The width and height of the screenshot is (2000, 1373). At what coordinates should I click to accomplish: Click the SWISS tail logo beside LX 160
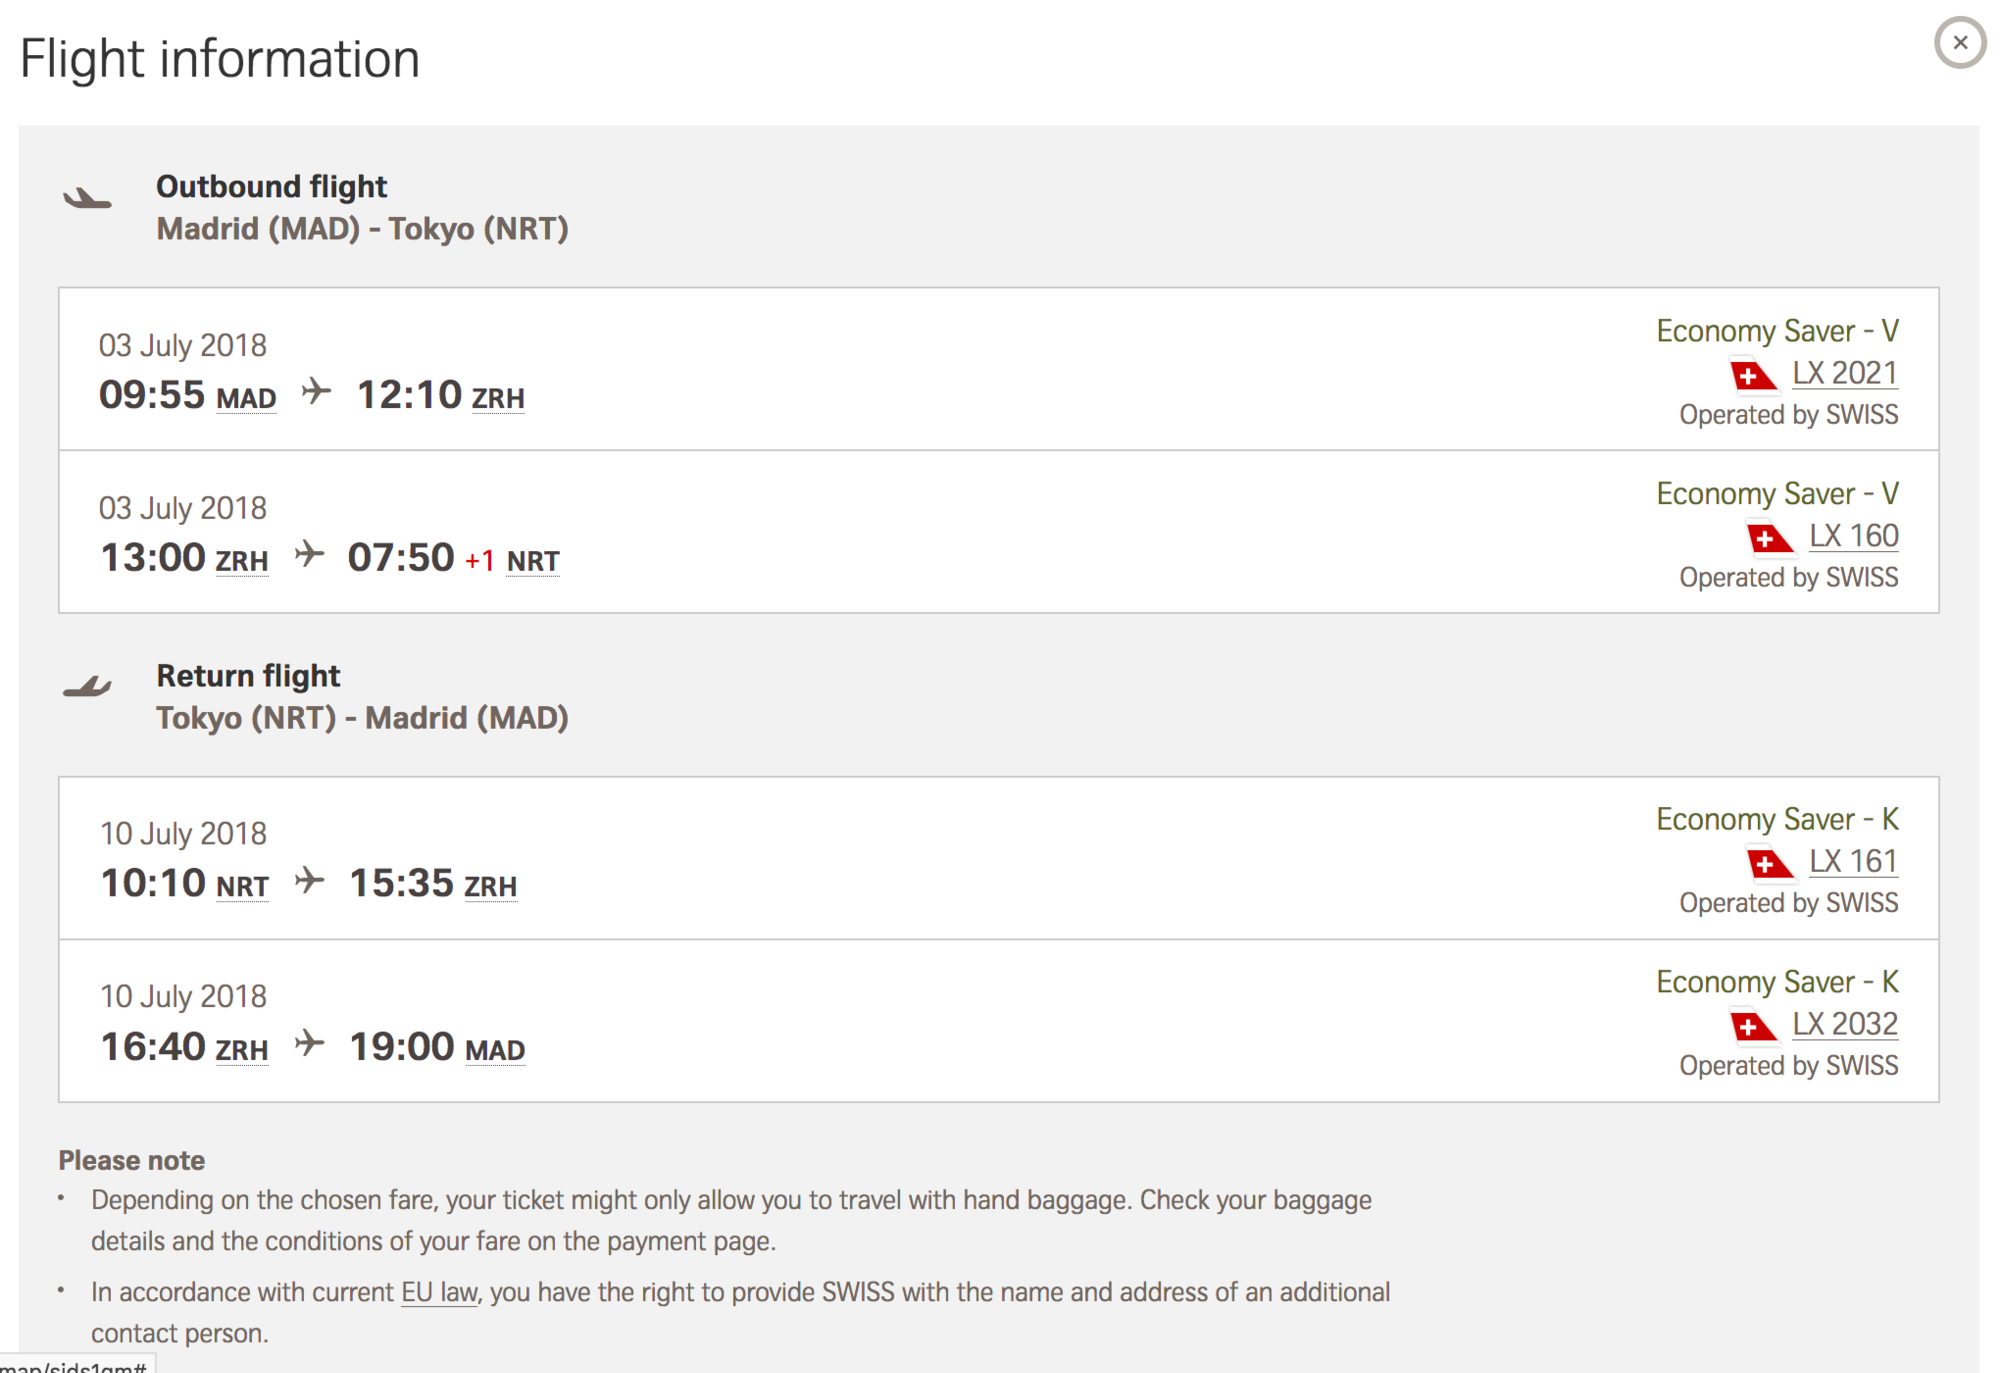tap(1769, 538)
